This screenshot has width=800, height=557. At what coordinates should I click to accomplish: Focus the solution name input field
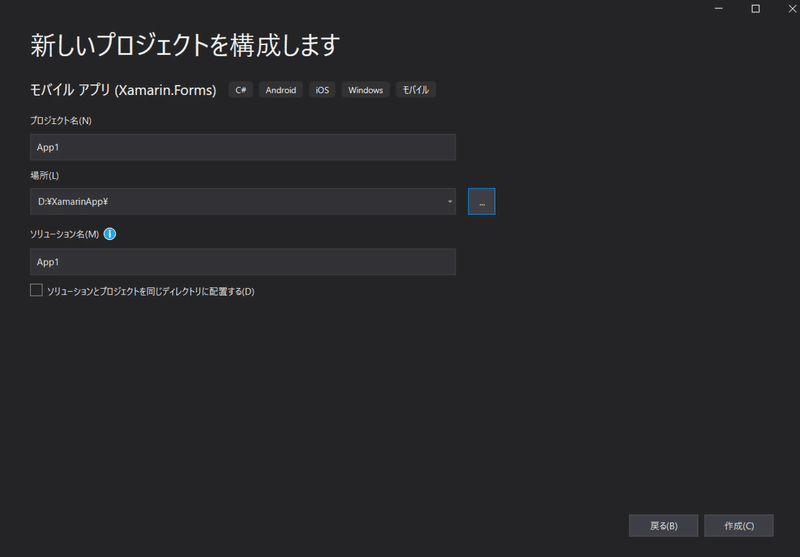(243, 262)
